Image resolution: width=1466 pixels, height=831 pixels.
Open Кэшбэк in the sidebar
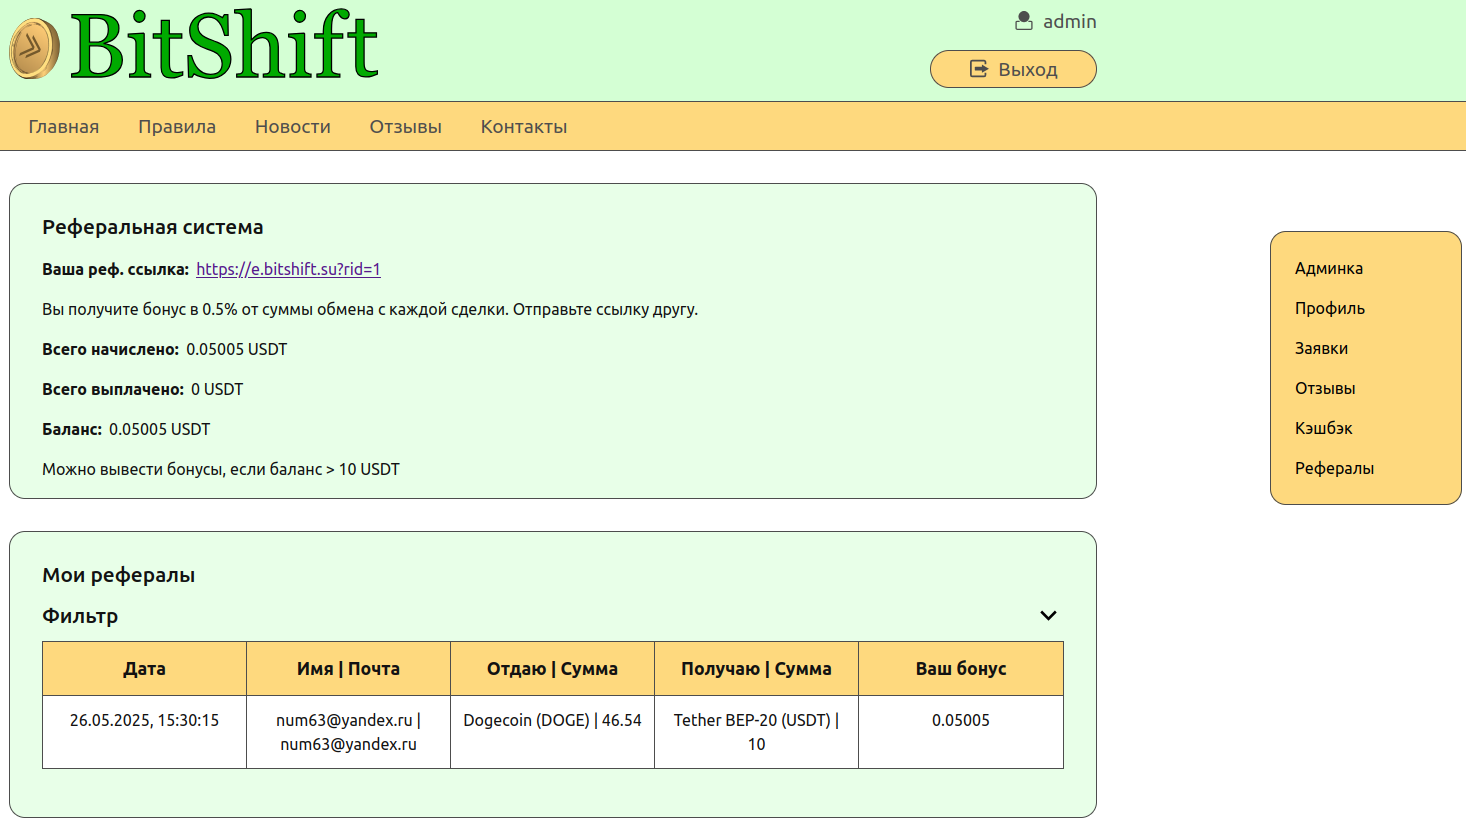click(1323, 428)
